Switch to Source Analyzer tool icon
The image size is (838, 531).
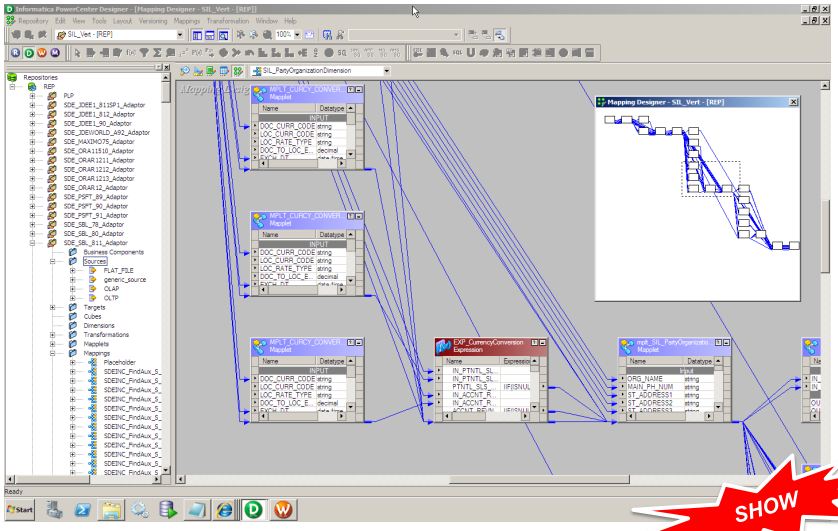pos(185,71)
